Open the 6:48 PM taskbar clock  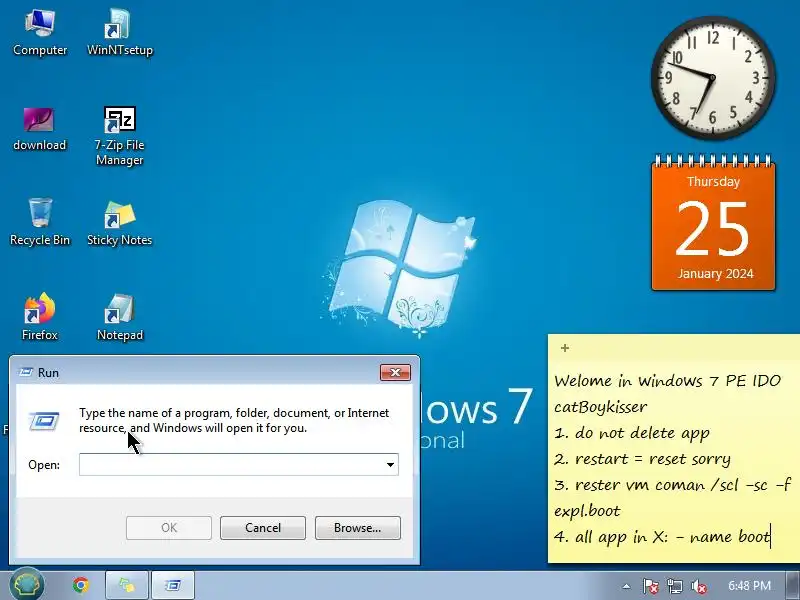749,585
